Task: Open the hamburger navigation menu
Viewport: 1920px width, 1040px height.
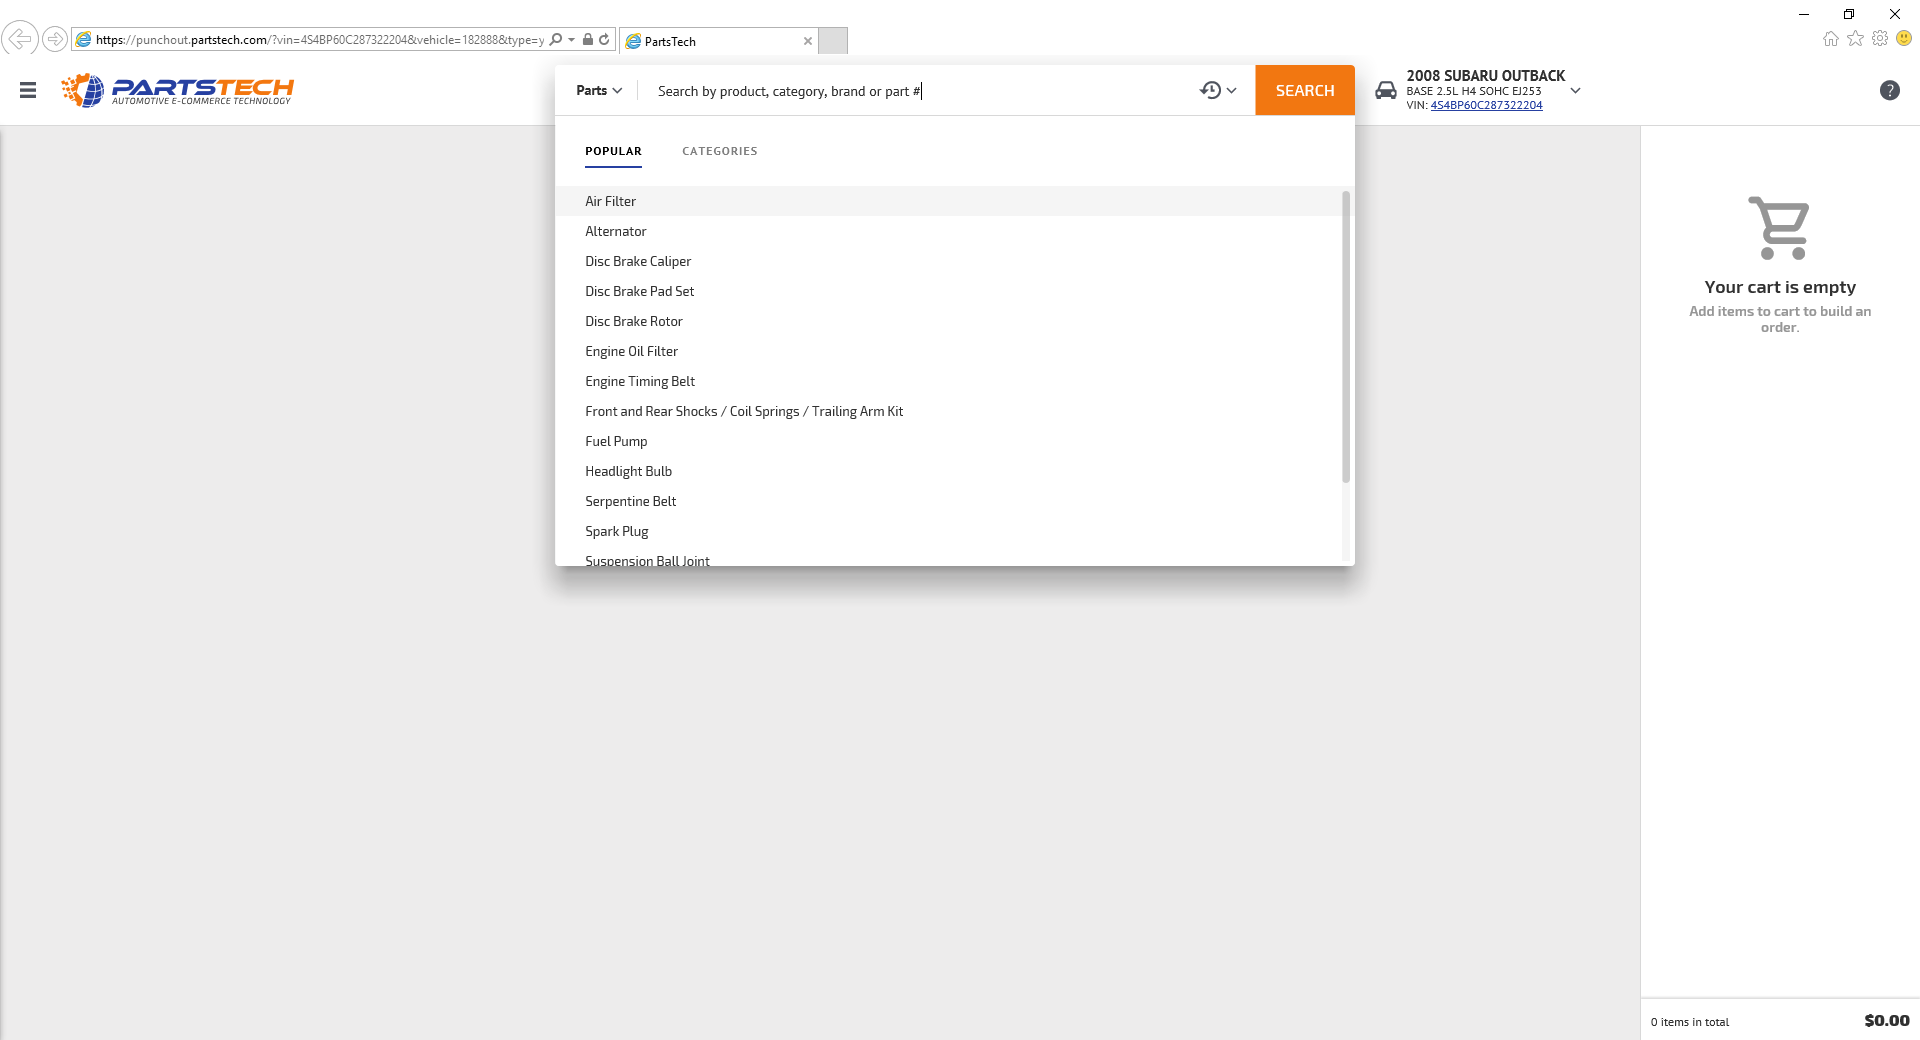Action: coord(27,90)
